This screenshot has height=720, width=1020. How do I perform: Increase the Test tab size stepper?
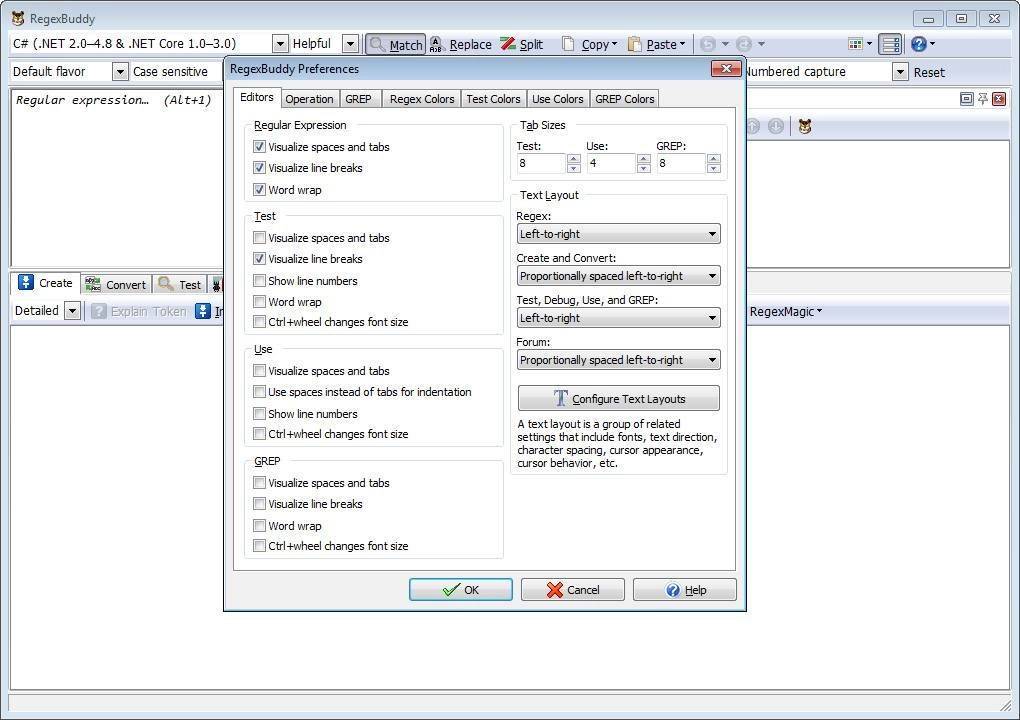point(573,159)
